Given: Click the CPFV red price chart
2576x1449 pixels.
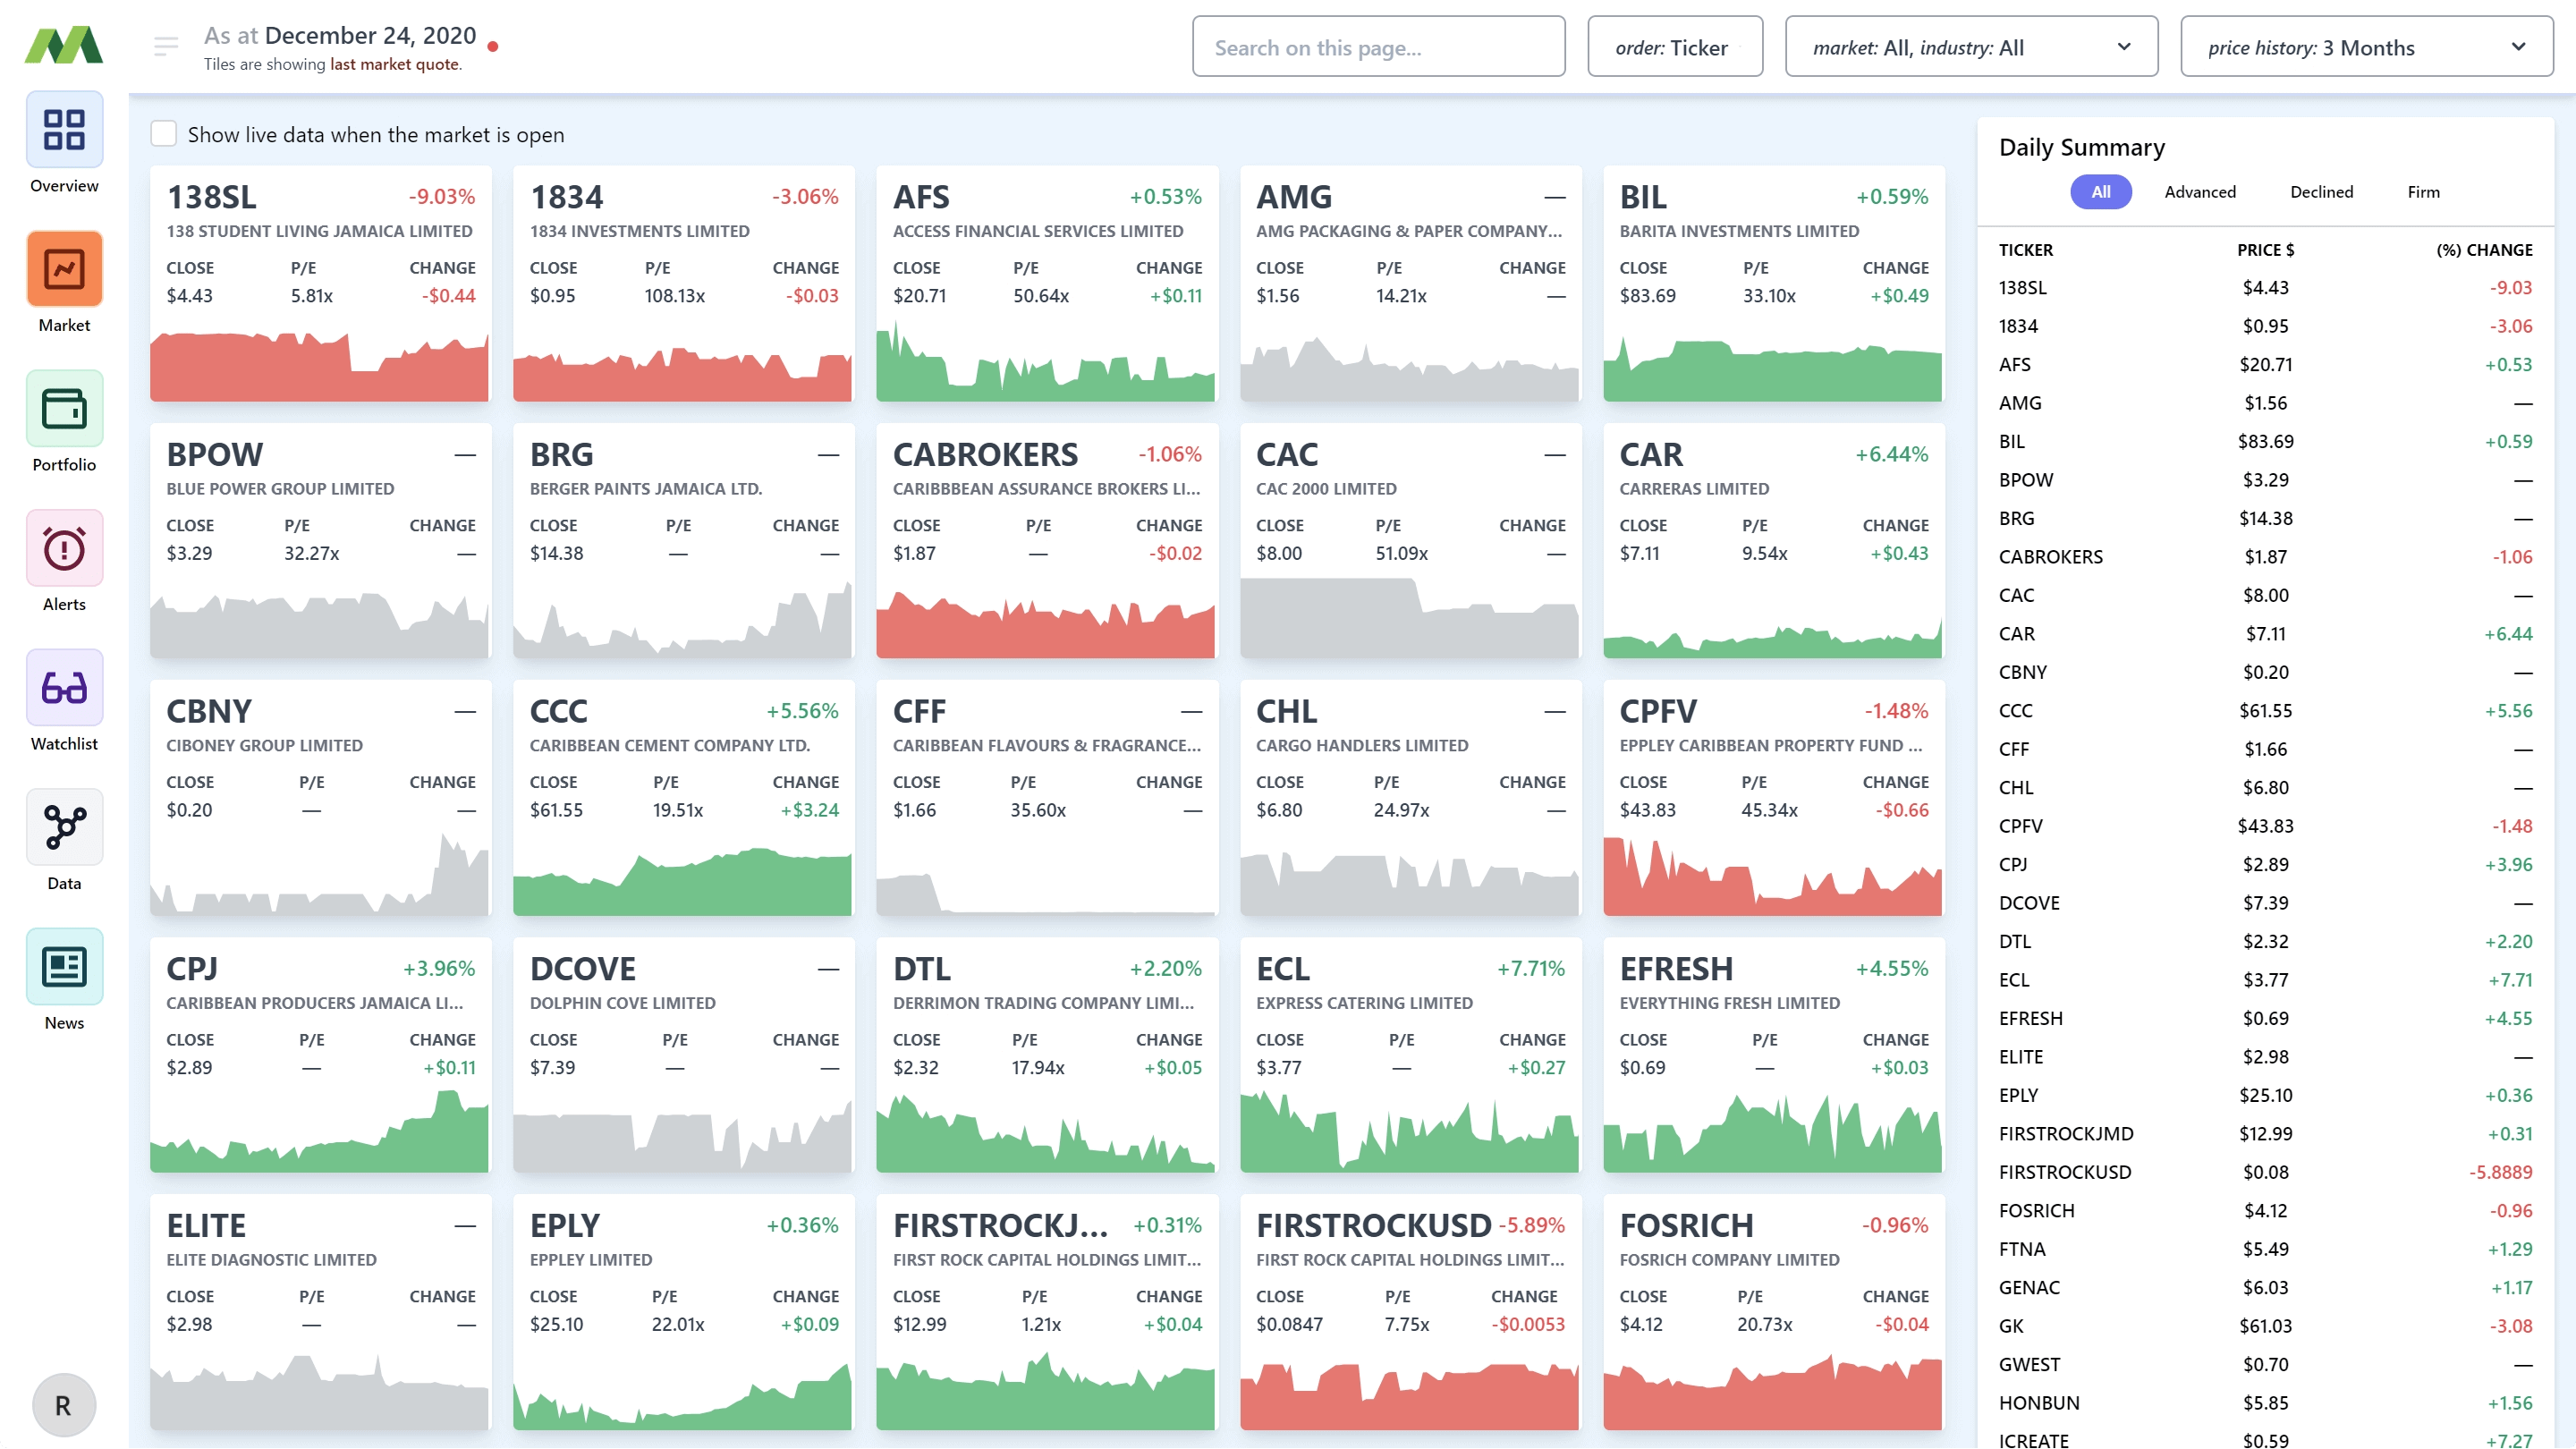Looking at the screenshot, I should (x=1772, y=877).
